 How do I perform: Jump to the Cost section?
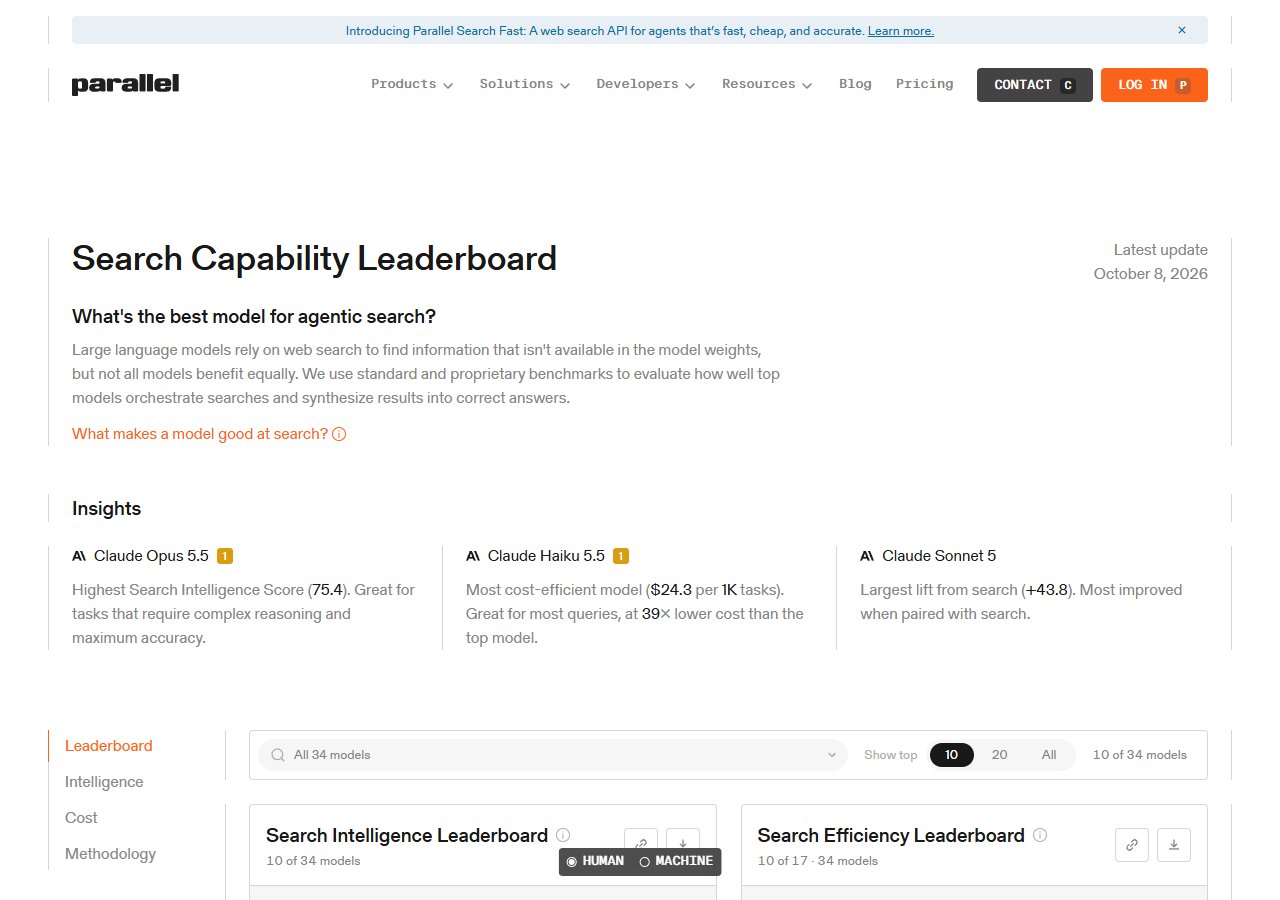coord(81,818)
